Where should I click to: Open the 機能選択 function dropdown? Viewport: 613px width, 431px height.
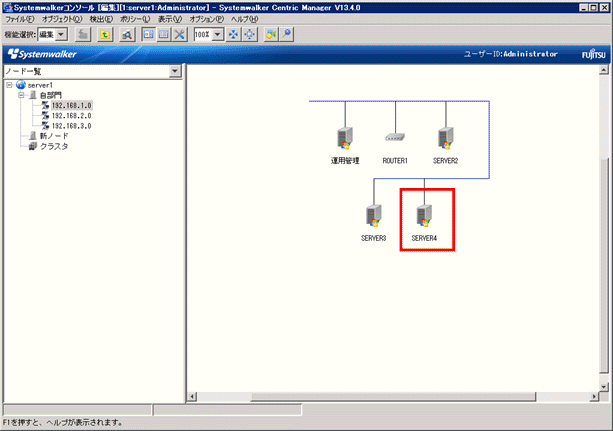[x=61, y=34]
